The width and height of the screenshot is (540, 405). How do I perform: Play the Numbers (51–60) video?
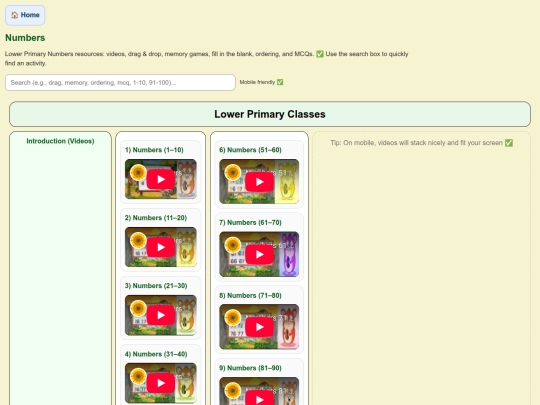[x=260, y=182]
